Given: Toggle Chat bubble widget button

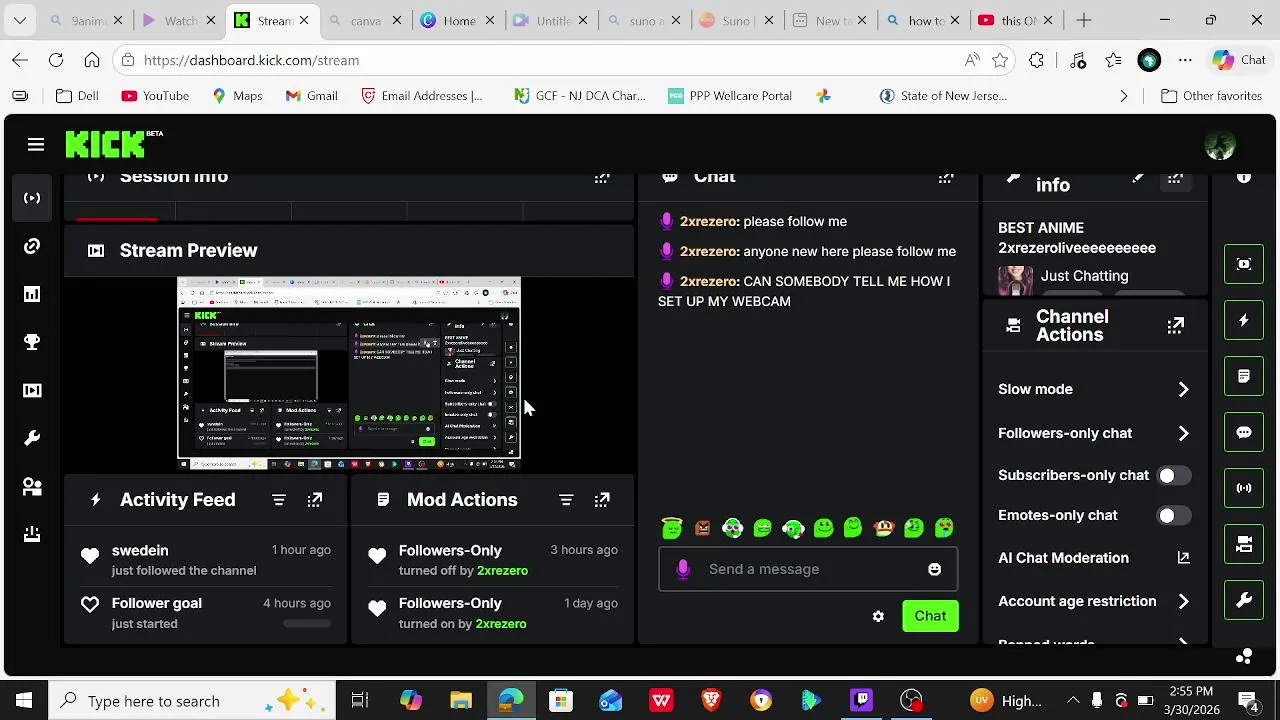Looking at the screenshot, I should coord(1244,432).
